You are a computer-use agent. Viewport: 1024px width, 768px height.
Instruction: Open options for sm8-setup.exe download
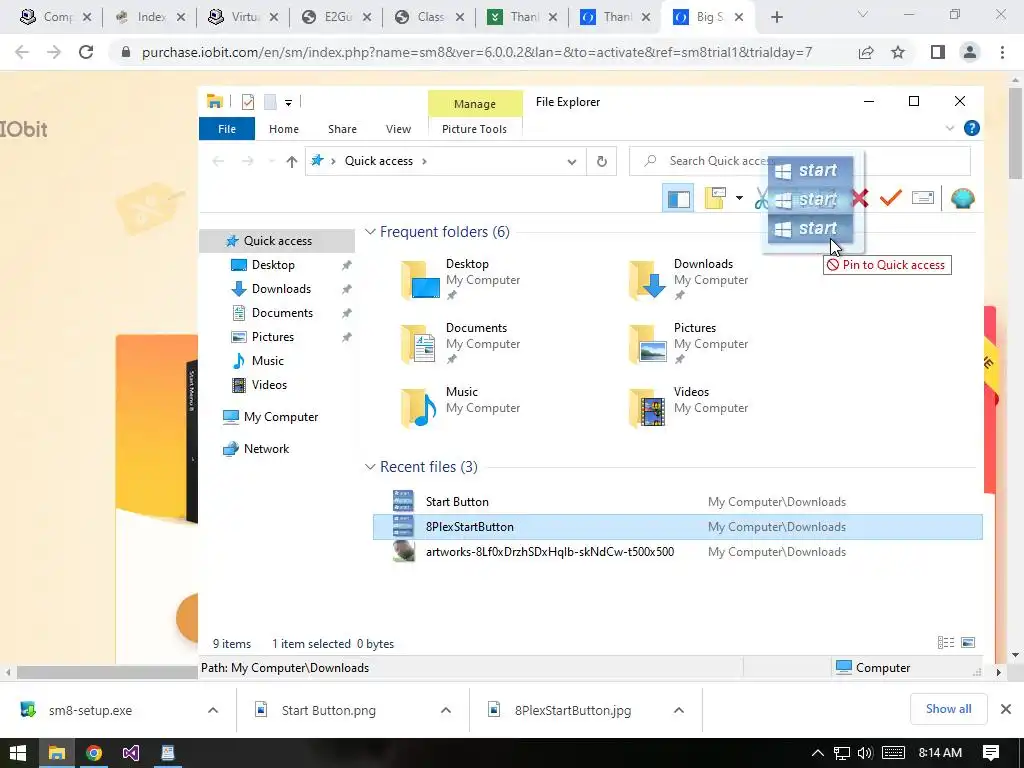(213, 711)
